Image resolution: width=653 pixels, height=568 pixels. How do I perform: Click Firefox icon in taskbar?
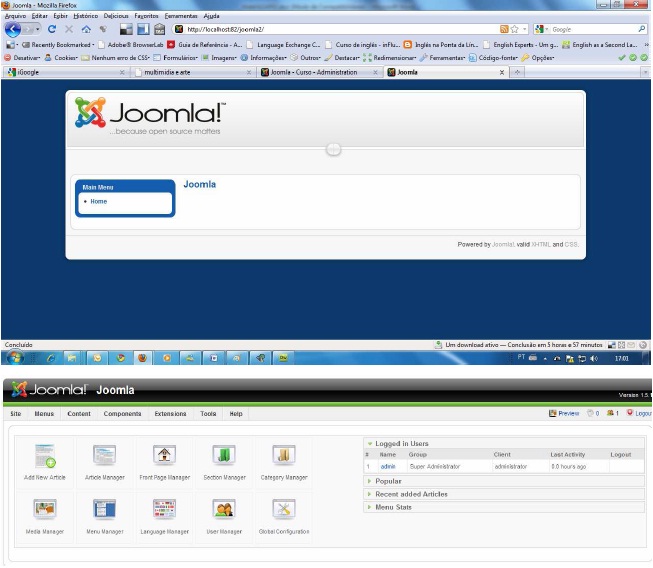coord(142,358)
